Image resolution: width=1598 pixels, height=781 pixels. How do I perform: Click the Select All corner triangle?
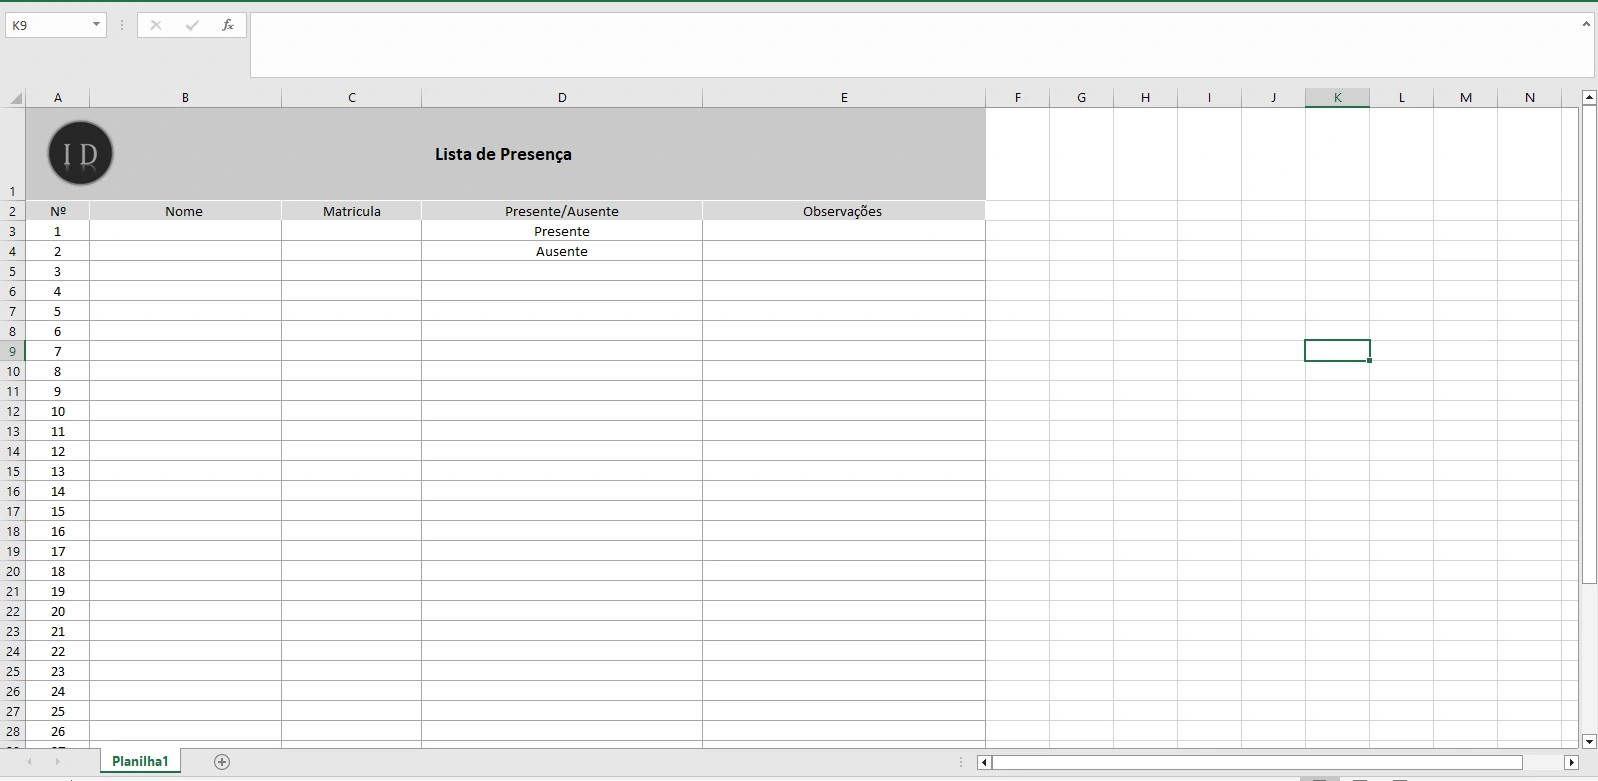pyautogui.click(x=15, y=98)
